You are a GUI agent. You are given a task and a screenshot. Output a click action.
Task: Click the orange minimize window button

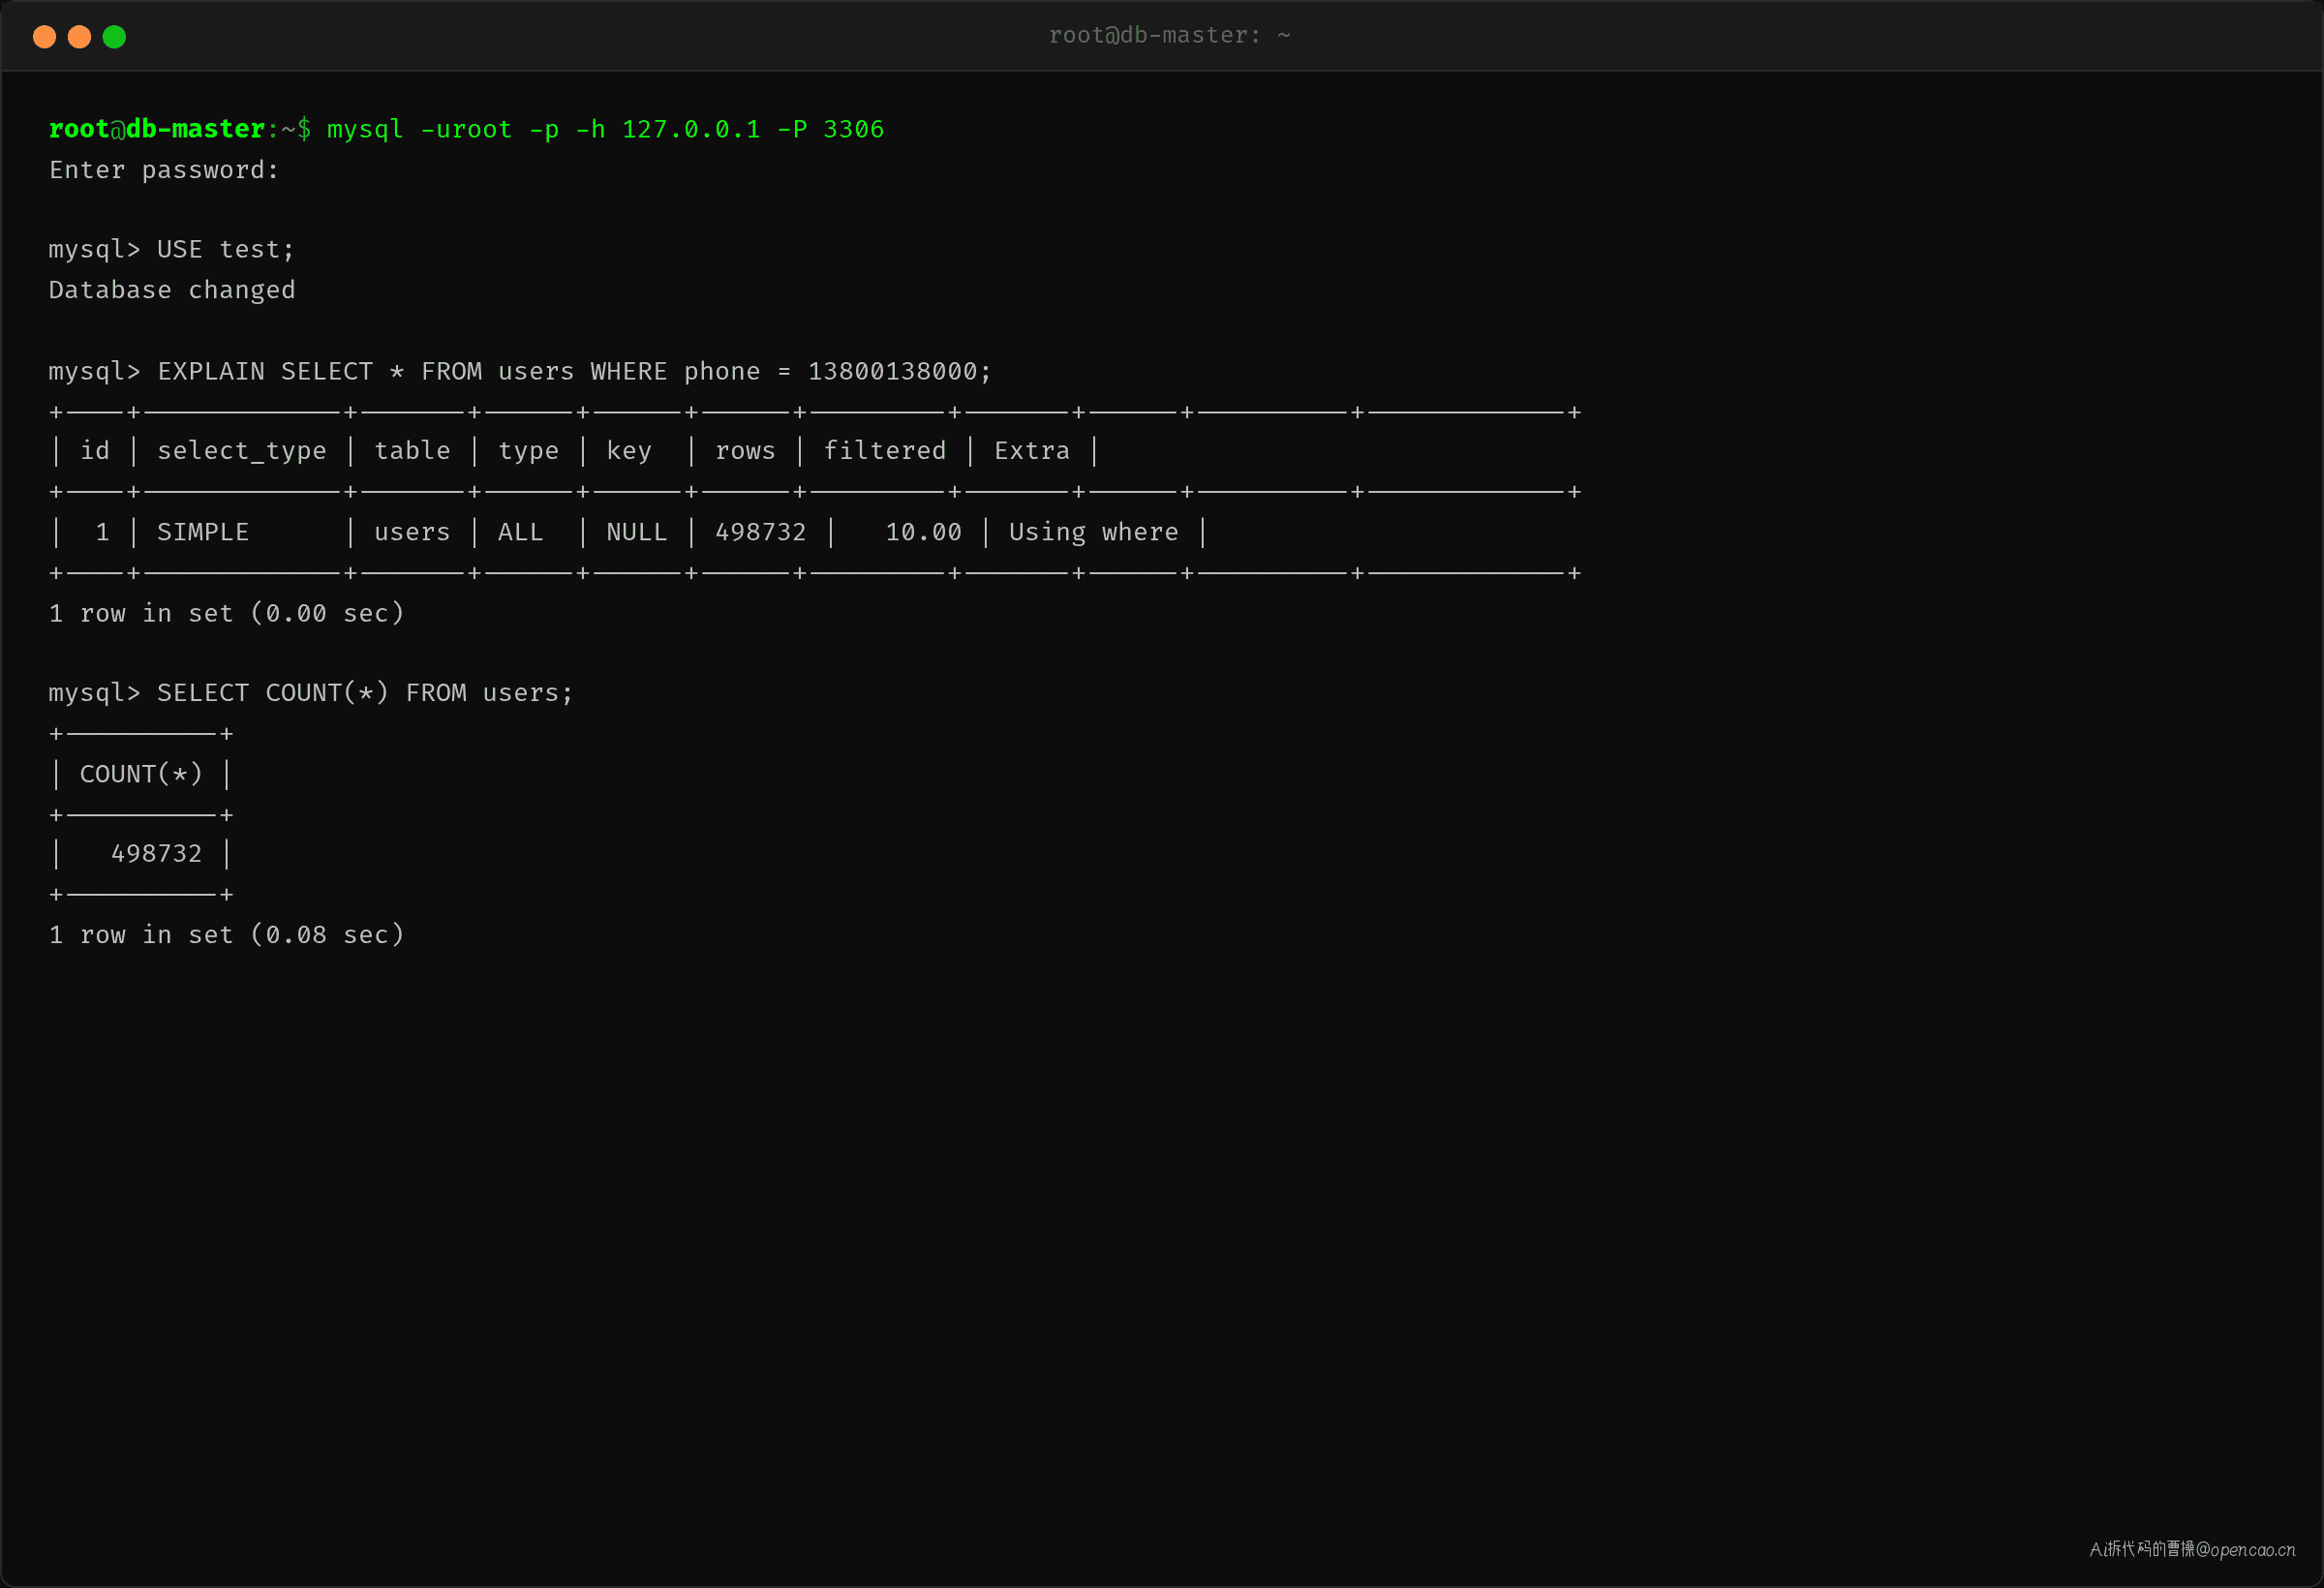coord(79,37)
